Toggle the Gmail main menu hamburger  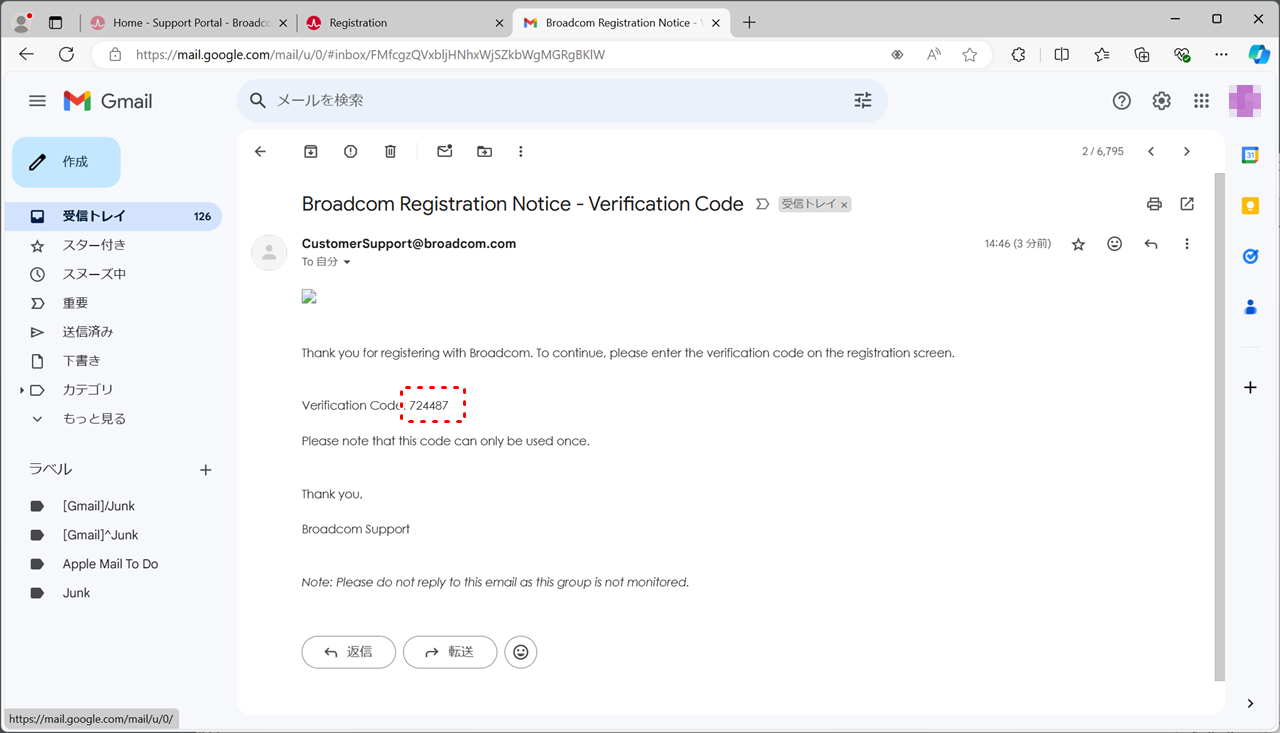(x=37, y=101)
